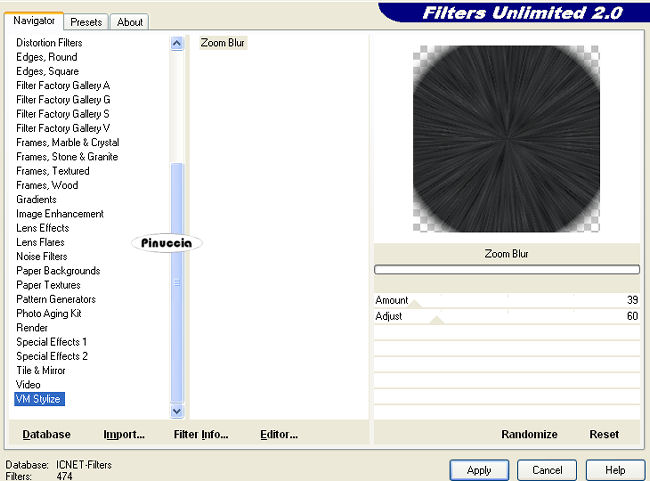Screen dimensions: 650x481
Task: Select Noise Filters category
Action: pyautogui.click(x=41, y=257)
